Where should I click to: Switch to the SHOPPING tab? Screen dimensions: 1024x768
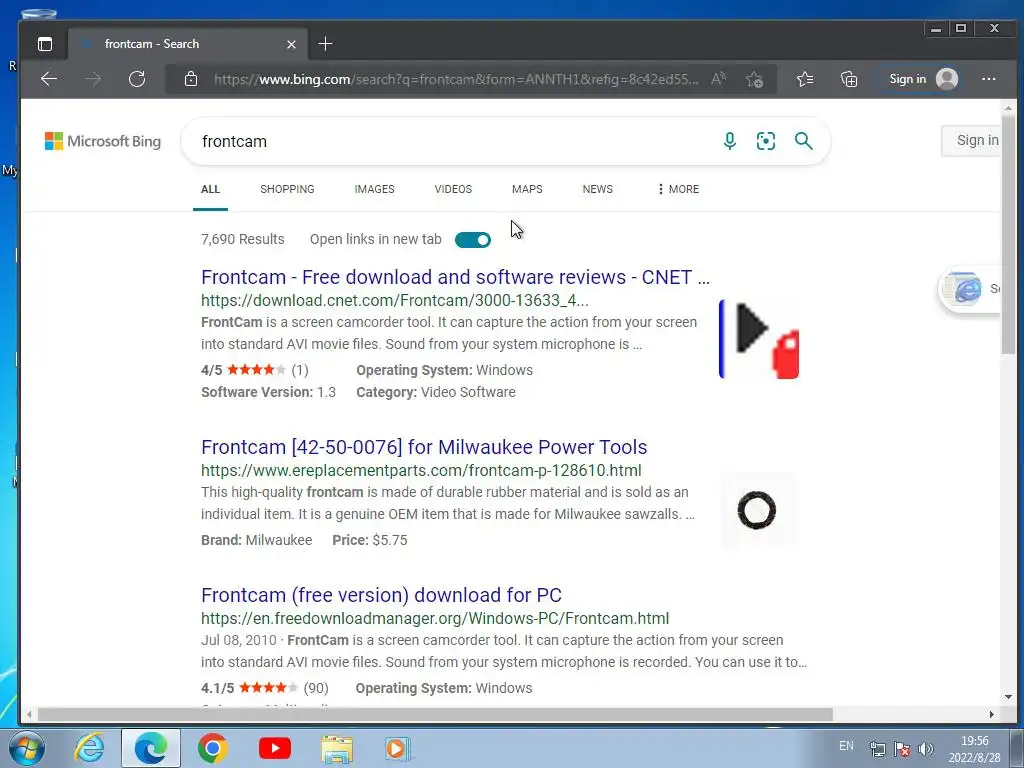287,189
